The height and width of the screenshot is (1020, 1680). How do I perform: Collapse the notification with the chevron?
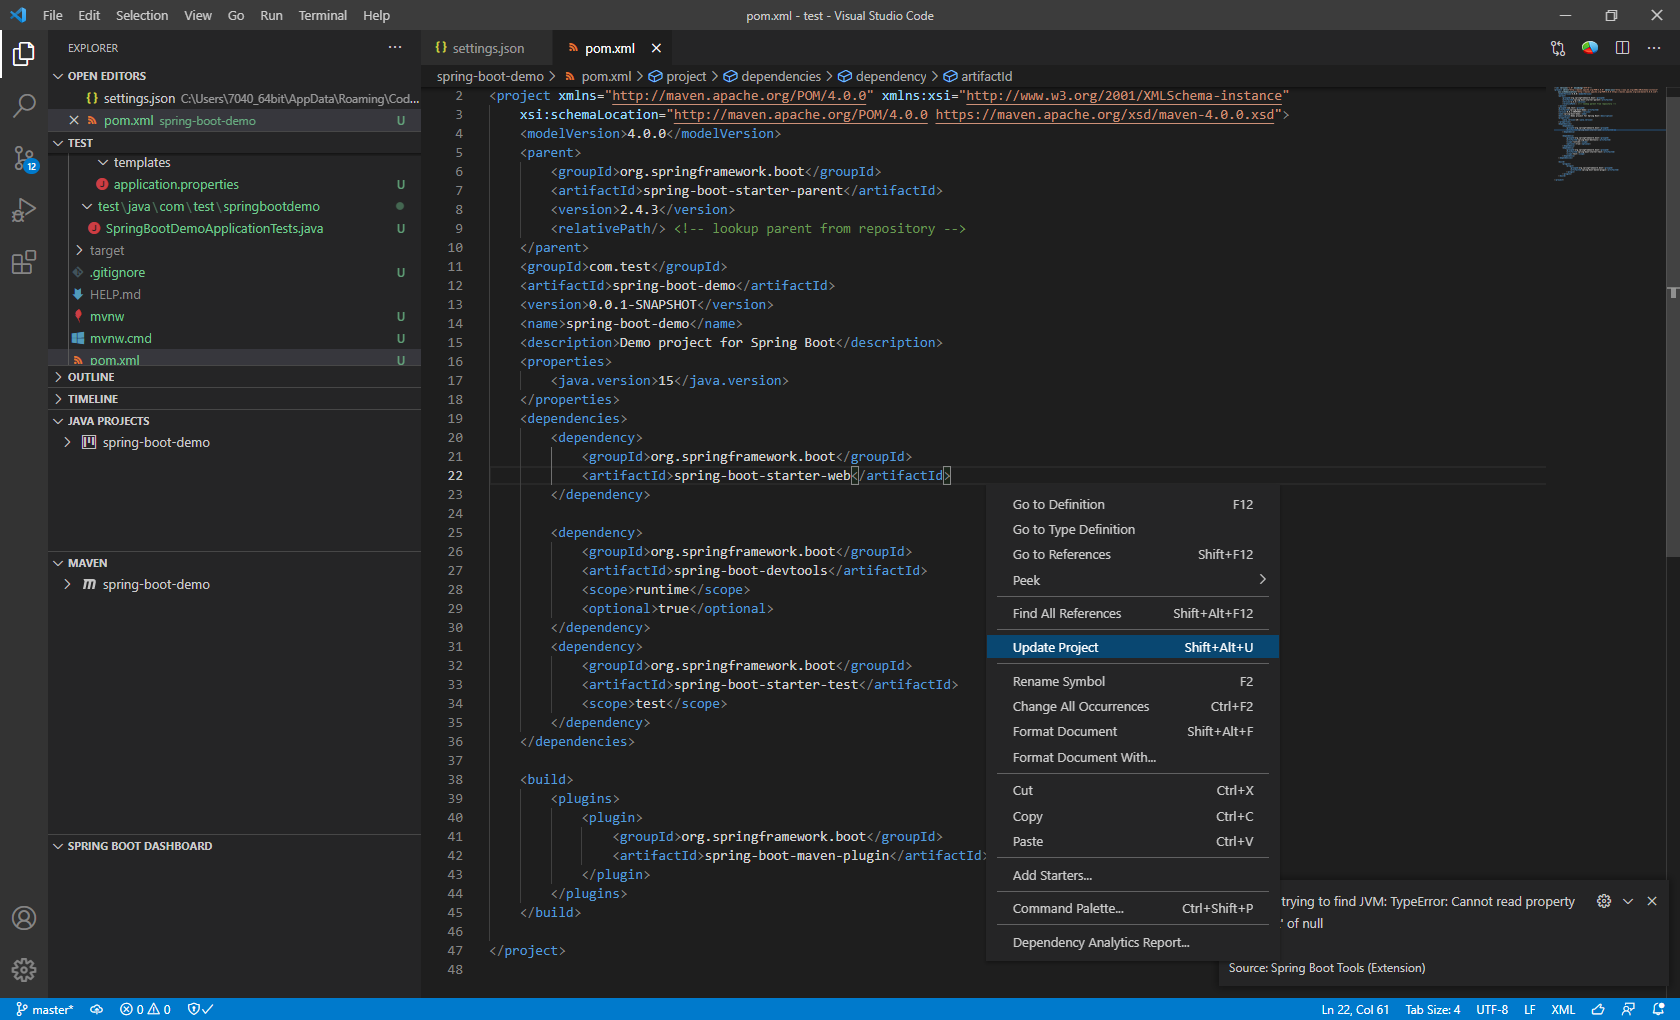pyautogui.click(x=1628, y=901)
